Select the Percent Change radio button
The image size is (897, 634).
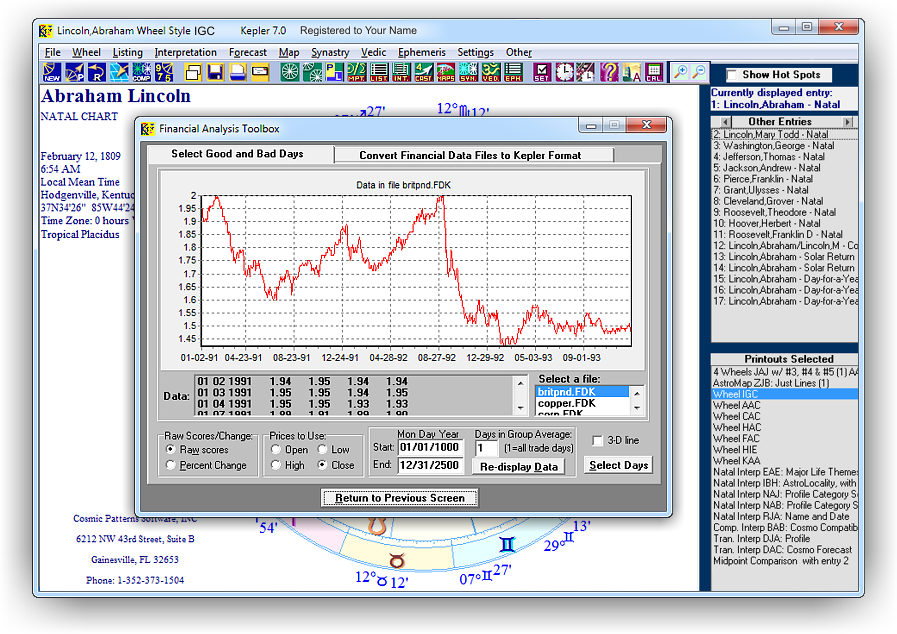(x=171, y=466)
